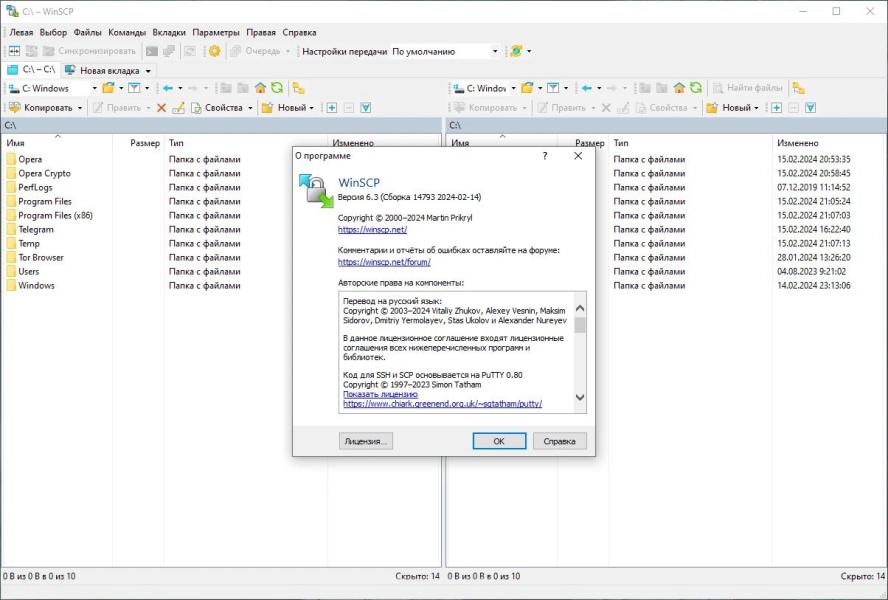The height and width of the screenshot is (600, 888).
Task: Click filter icon in right panel toolbar
Action: tap(553, 88)
